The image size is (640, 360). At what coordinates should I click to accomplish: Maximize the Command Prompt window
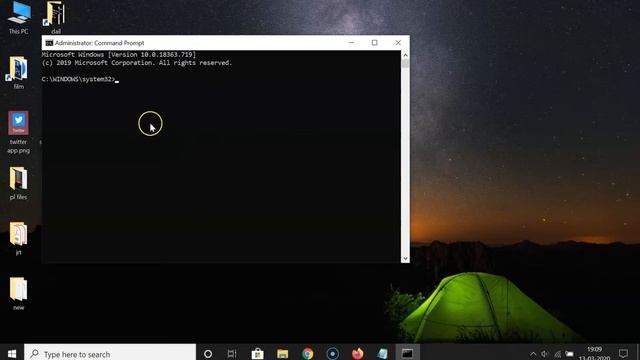click(374, 42)
